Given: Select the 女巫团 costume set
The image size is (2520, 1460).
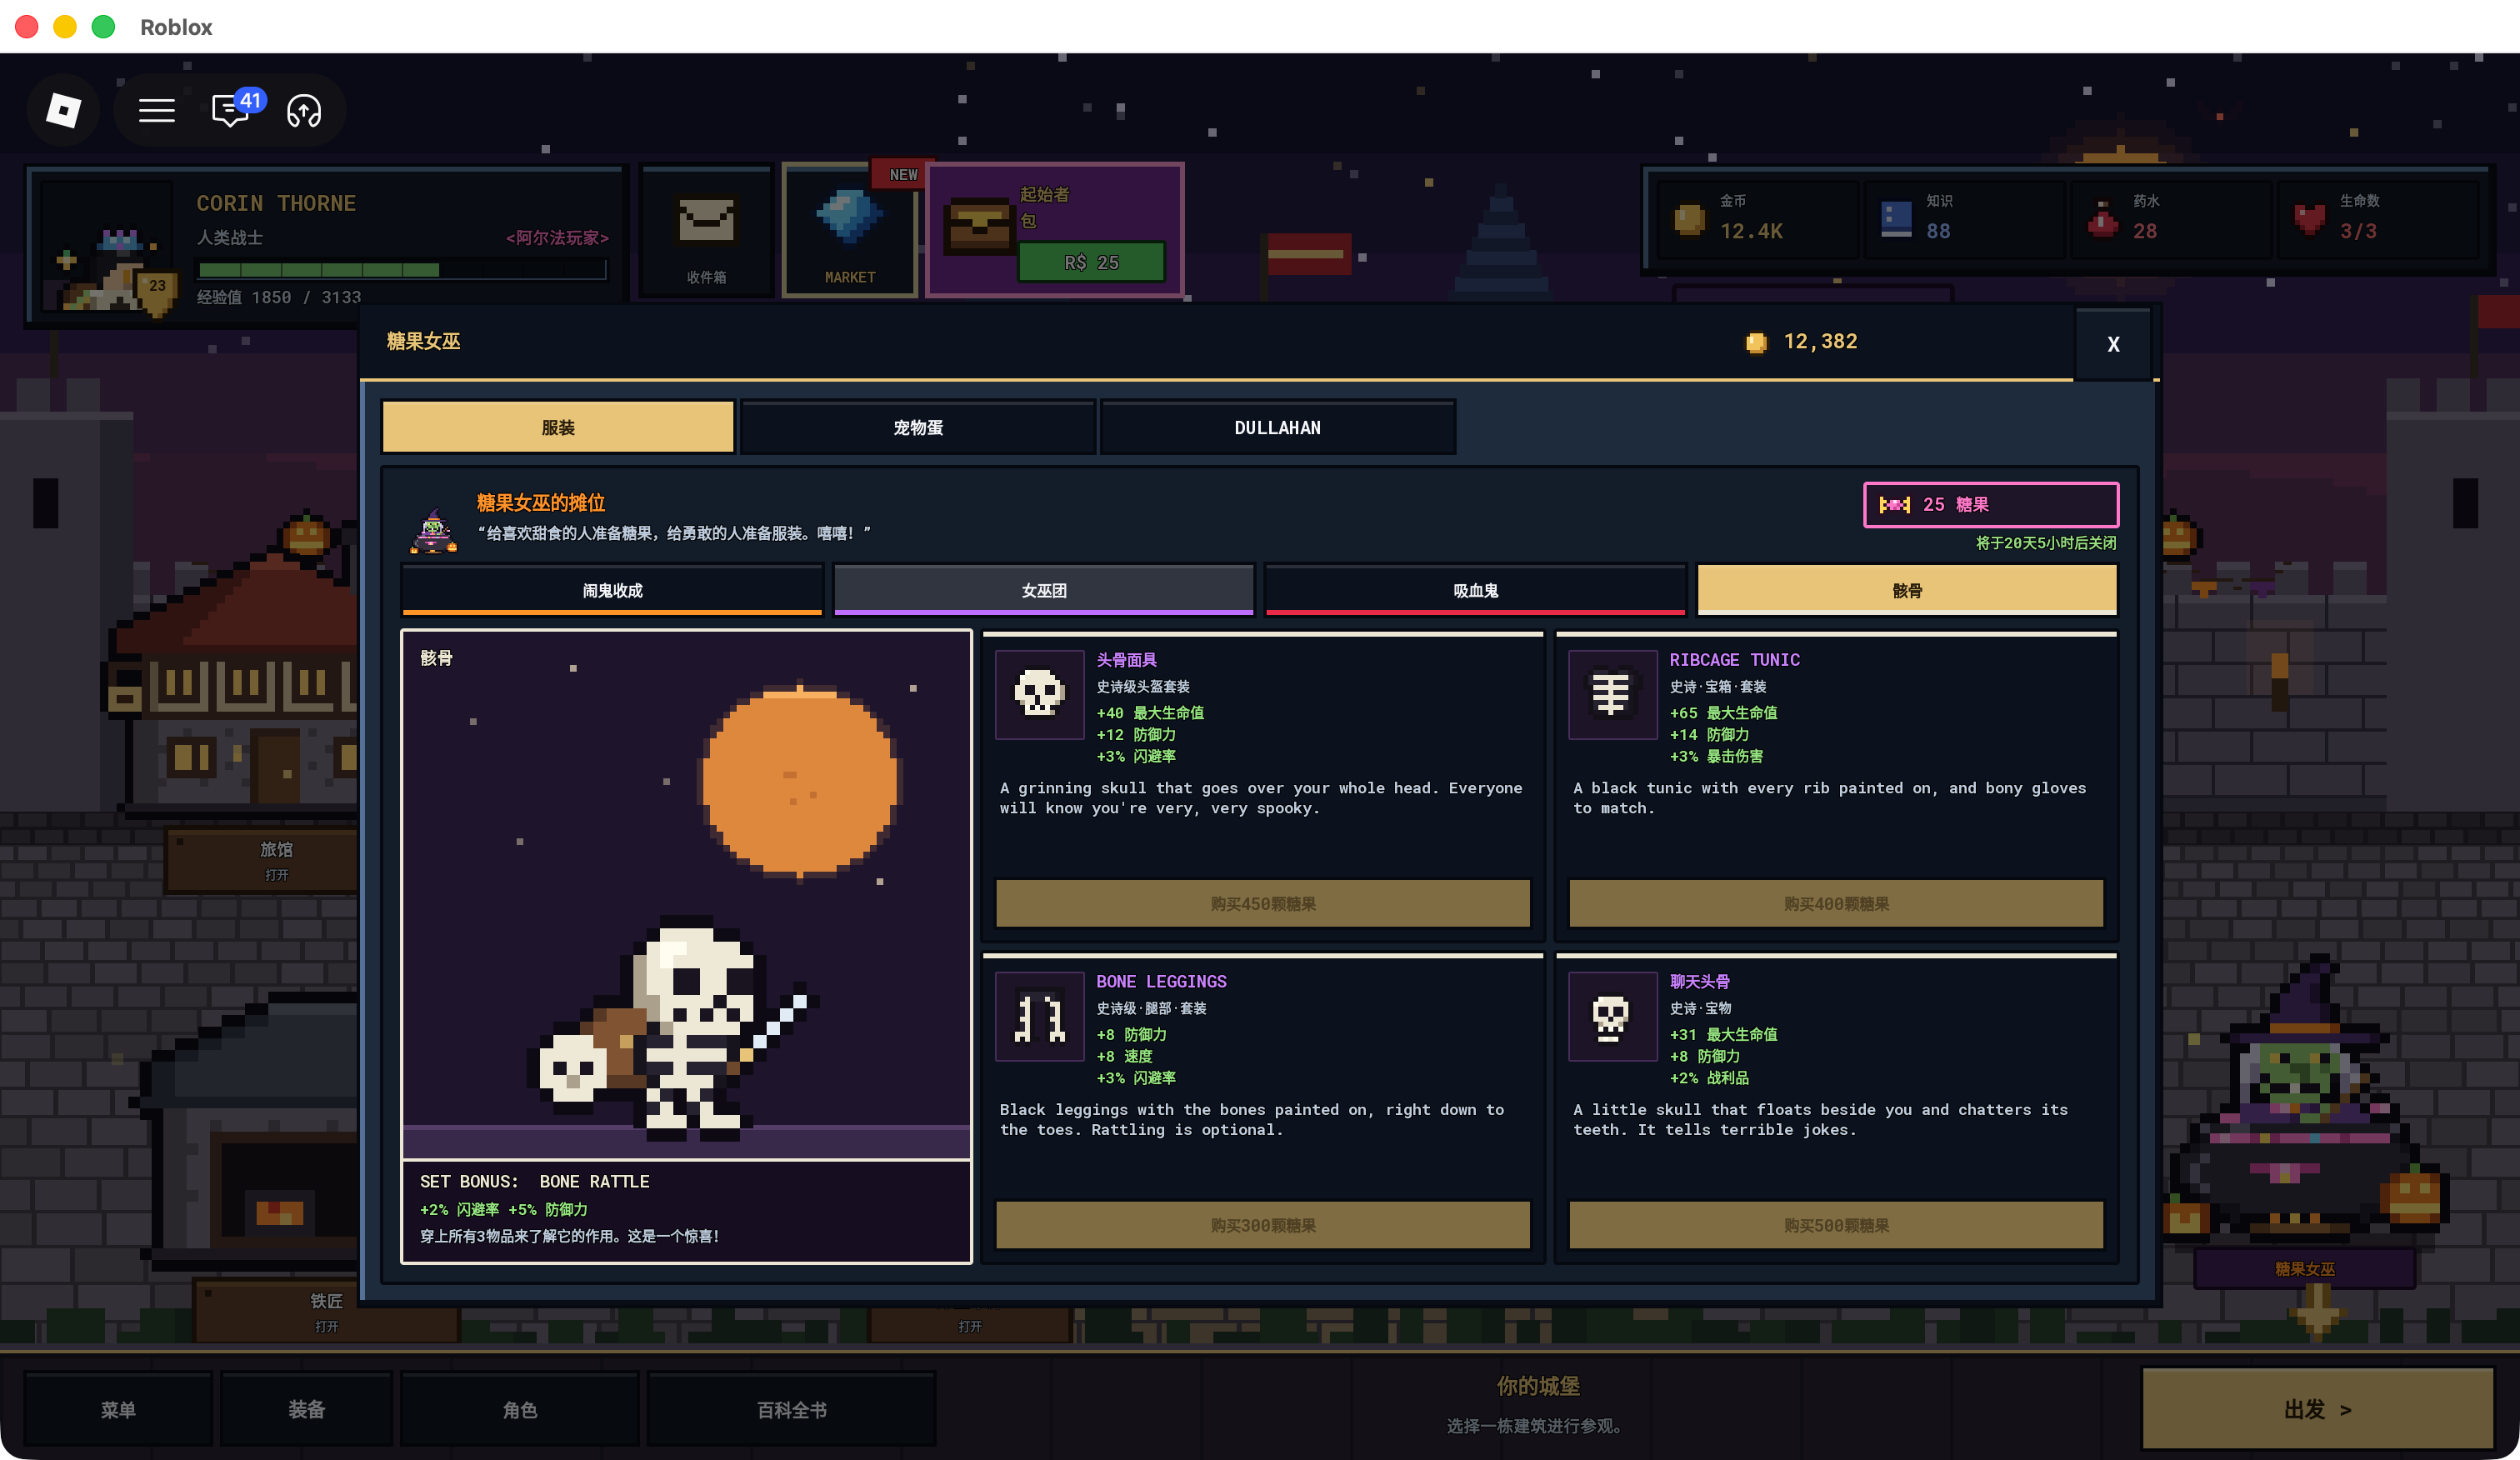Looking at the screenshot, I should [1043, 590].
